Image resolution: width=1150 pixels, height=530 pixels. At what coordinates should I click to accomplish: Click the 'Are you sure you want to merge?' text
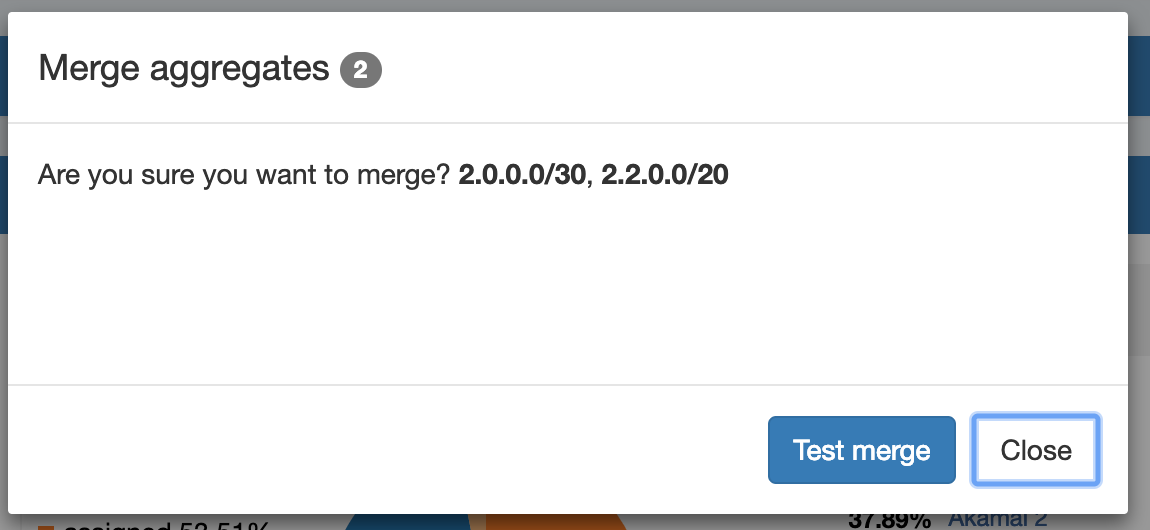click(244, 175)
